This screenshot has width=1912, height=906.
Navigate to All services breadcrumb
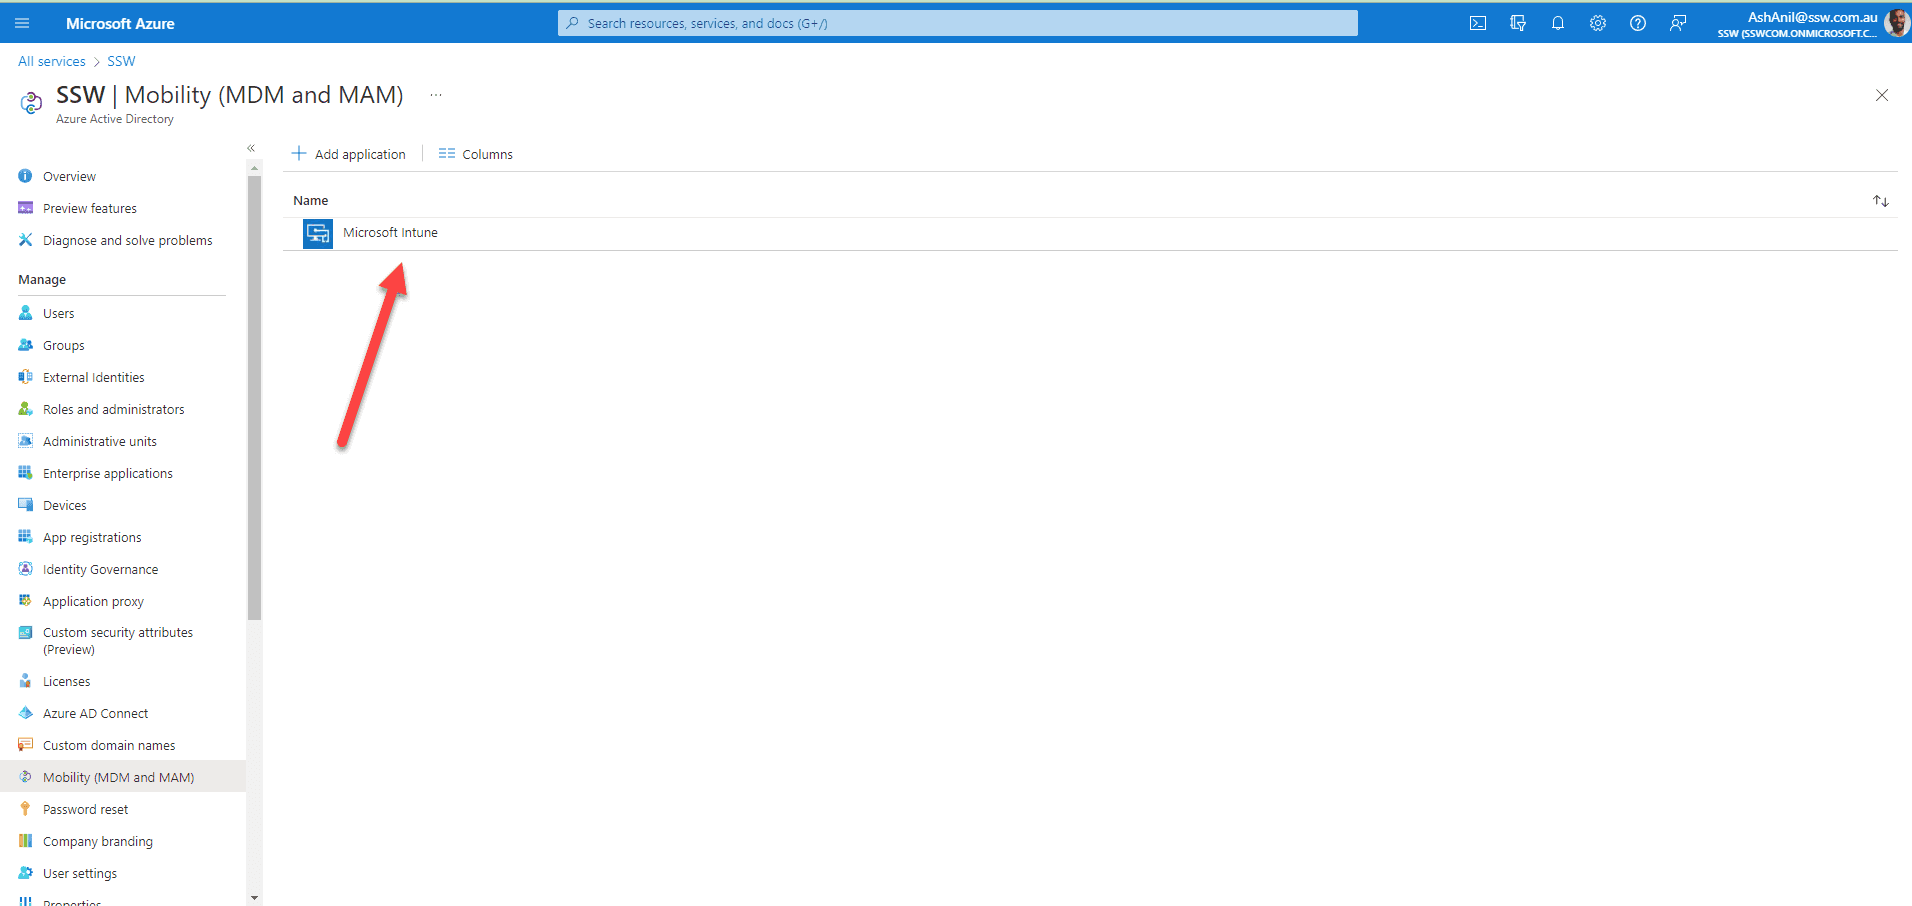click(52, 61)
